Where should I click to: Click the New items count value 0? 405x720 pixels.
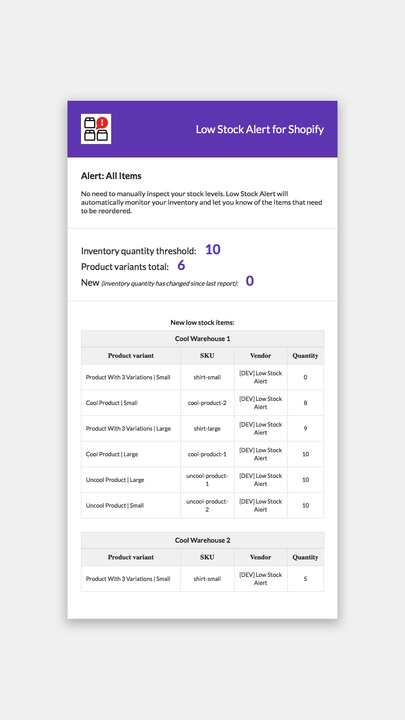click(x=249, y=281)
